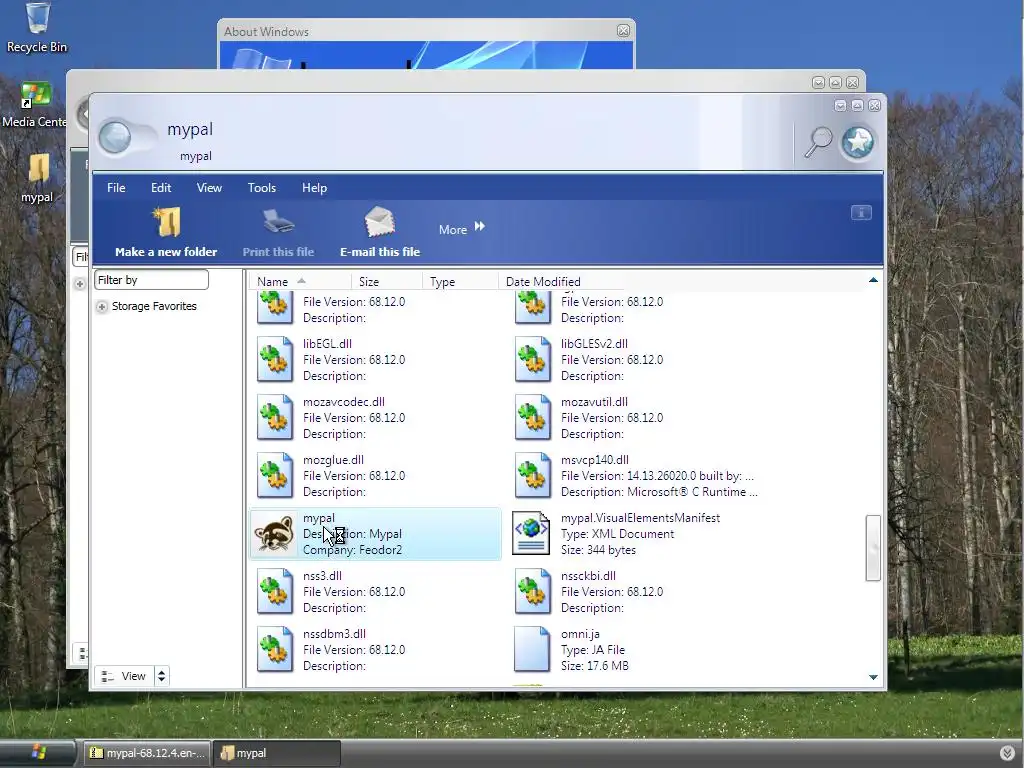1024x768 pixels.
Task: Select the omni.ja file icon
Action: point(532,650)
